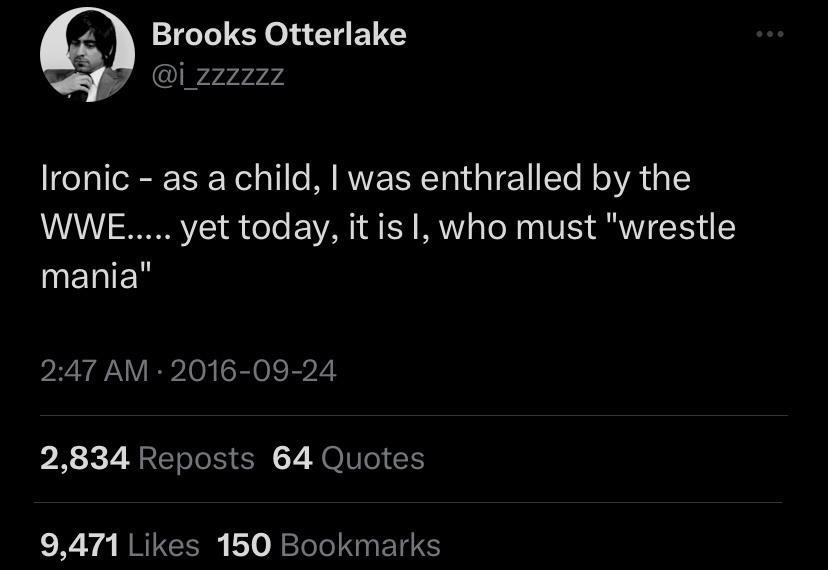Open the Brooks Otterlake display name link

[x=279, y=35]
